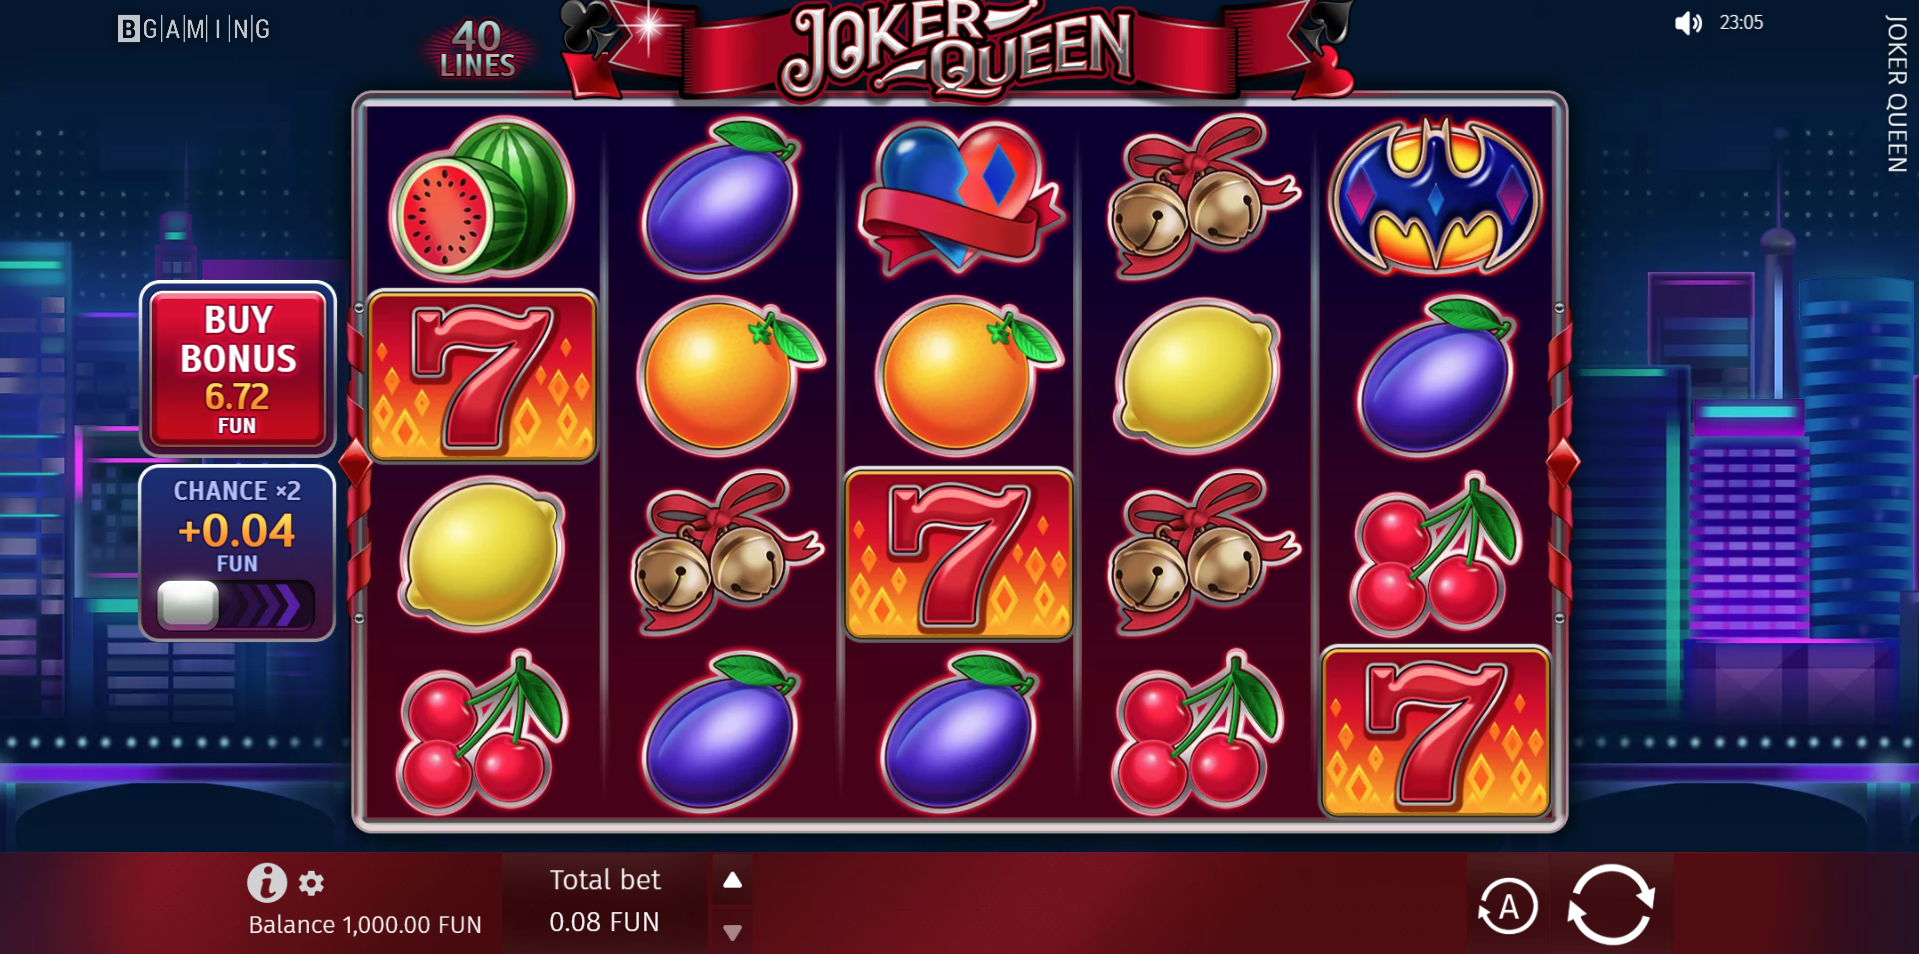Open settings gear icon
1919x954 pixels.
[312, 883]
